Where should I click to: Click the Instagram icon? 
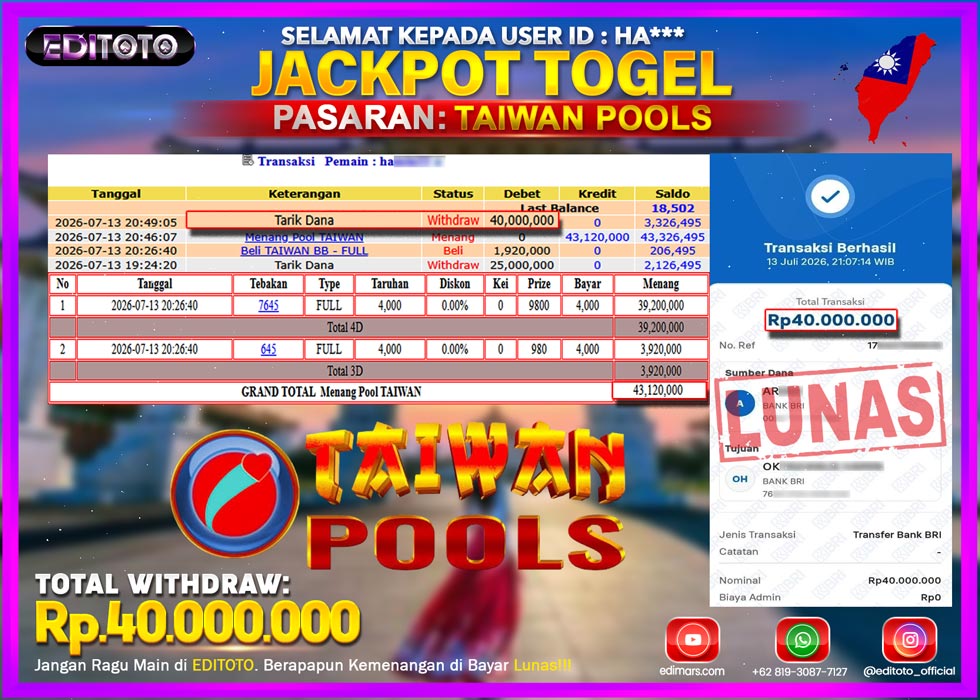pyautogui.click(x=909, y=639)
